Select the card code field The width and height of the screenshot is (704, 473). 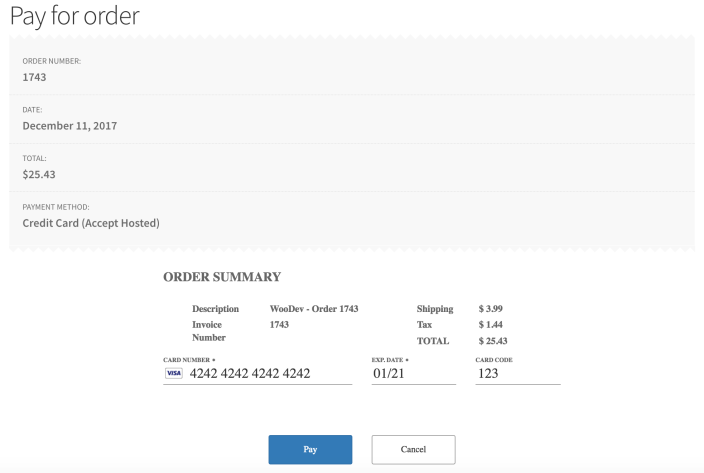[516, 374]
